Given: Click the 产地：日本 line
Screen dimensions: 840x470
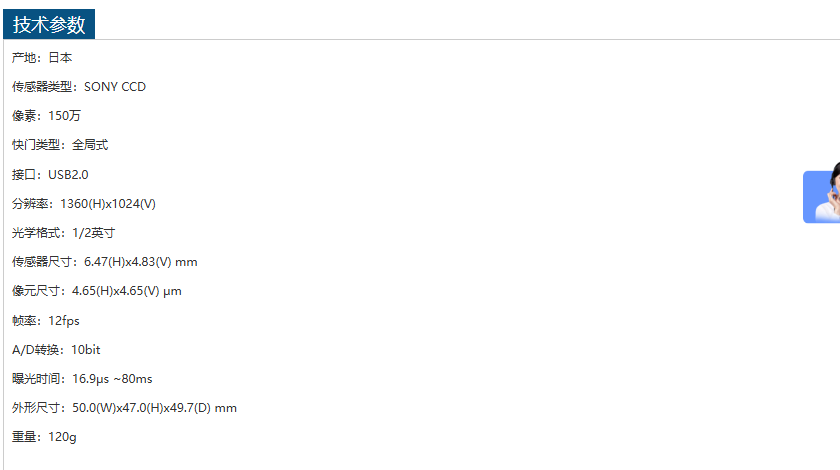Looking at the screenshot, I should pyautogui.click(x=42, y=58).
